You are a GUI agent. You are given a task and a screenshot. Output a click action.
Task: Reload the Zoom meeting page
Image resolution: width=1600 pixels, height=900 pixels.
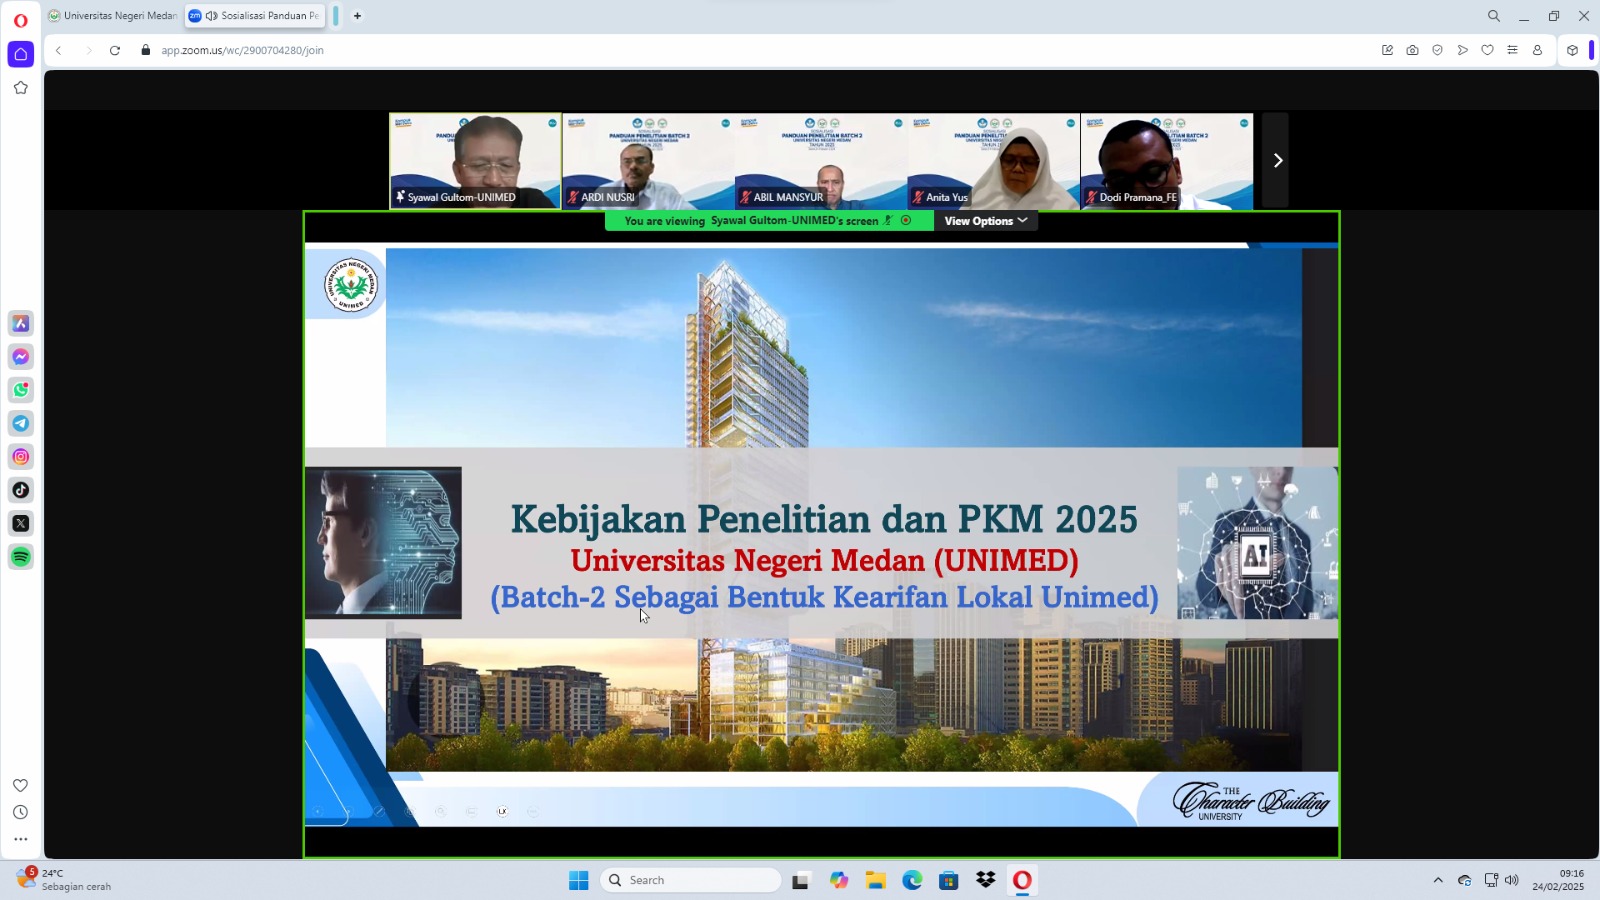tap(115, 50)
